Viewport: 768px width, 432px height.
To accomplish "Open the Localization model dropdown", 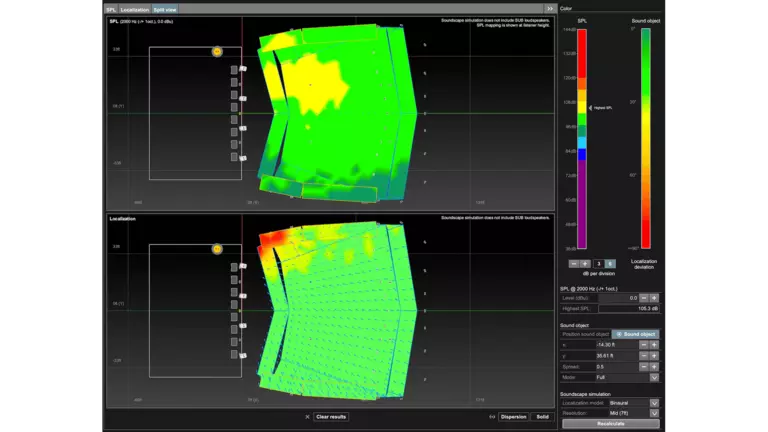I will [x=654, y=403].
